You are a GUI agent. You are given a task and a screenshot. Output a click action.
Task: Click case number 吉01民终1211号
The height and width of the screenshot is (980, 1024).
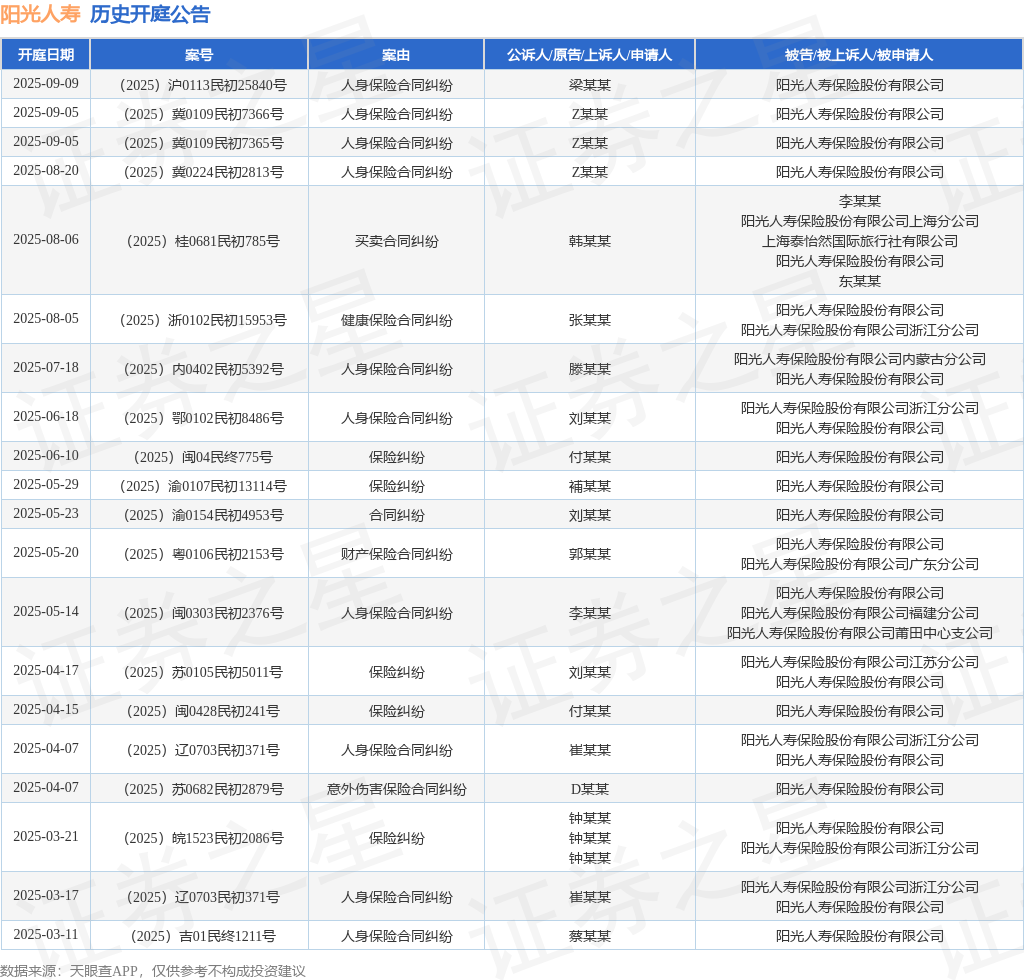[x=203, y=937]
